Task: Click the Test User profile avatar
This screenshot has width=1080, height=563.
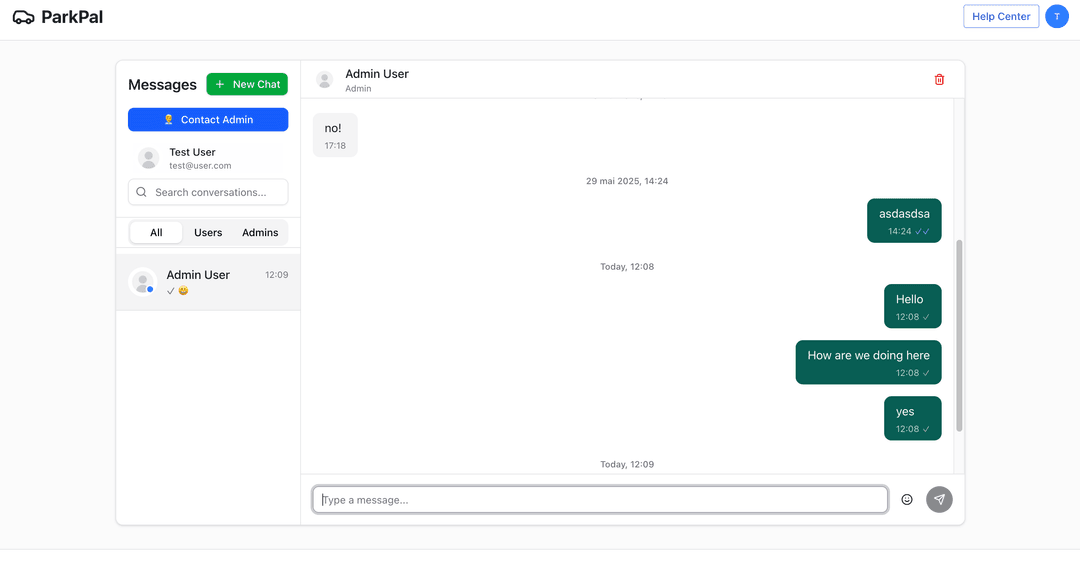Action: (x=148, y=158)
